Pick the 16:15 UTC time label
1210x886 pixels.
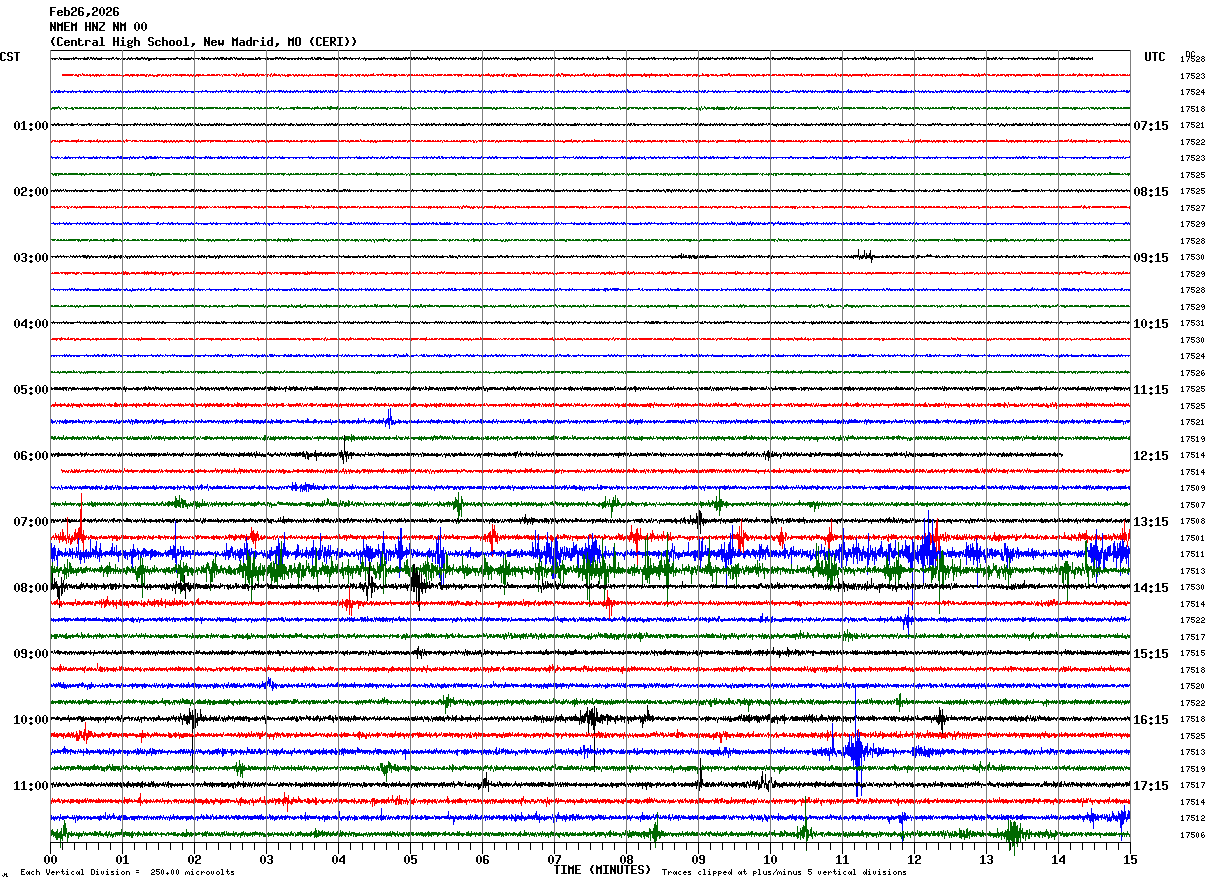click(x=1151, y=720)
